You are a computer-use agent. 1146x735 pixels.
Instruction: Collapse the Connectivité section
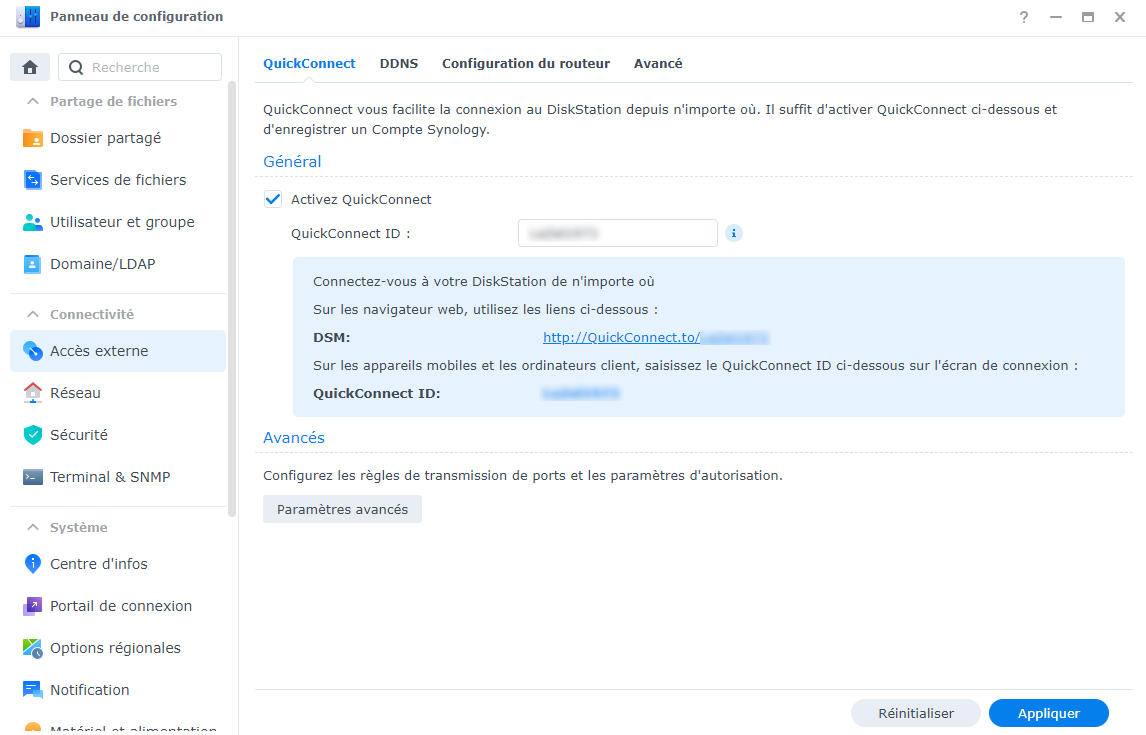33,314
